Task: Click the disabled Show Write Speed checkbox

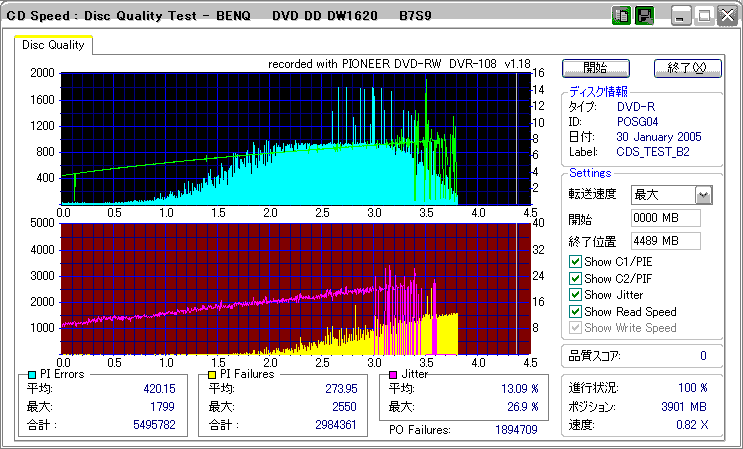Action: click(x=575, y=328)
